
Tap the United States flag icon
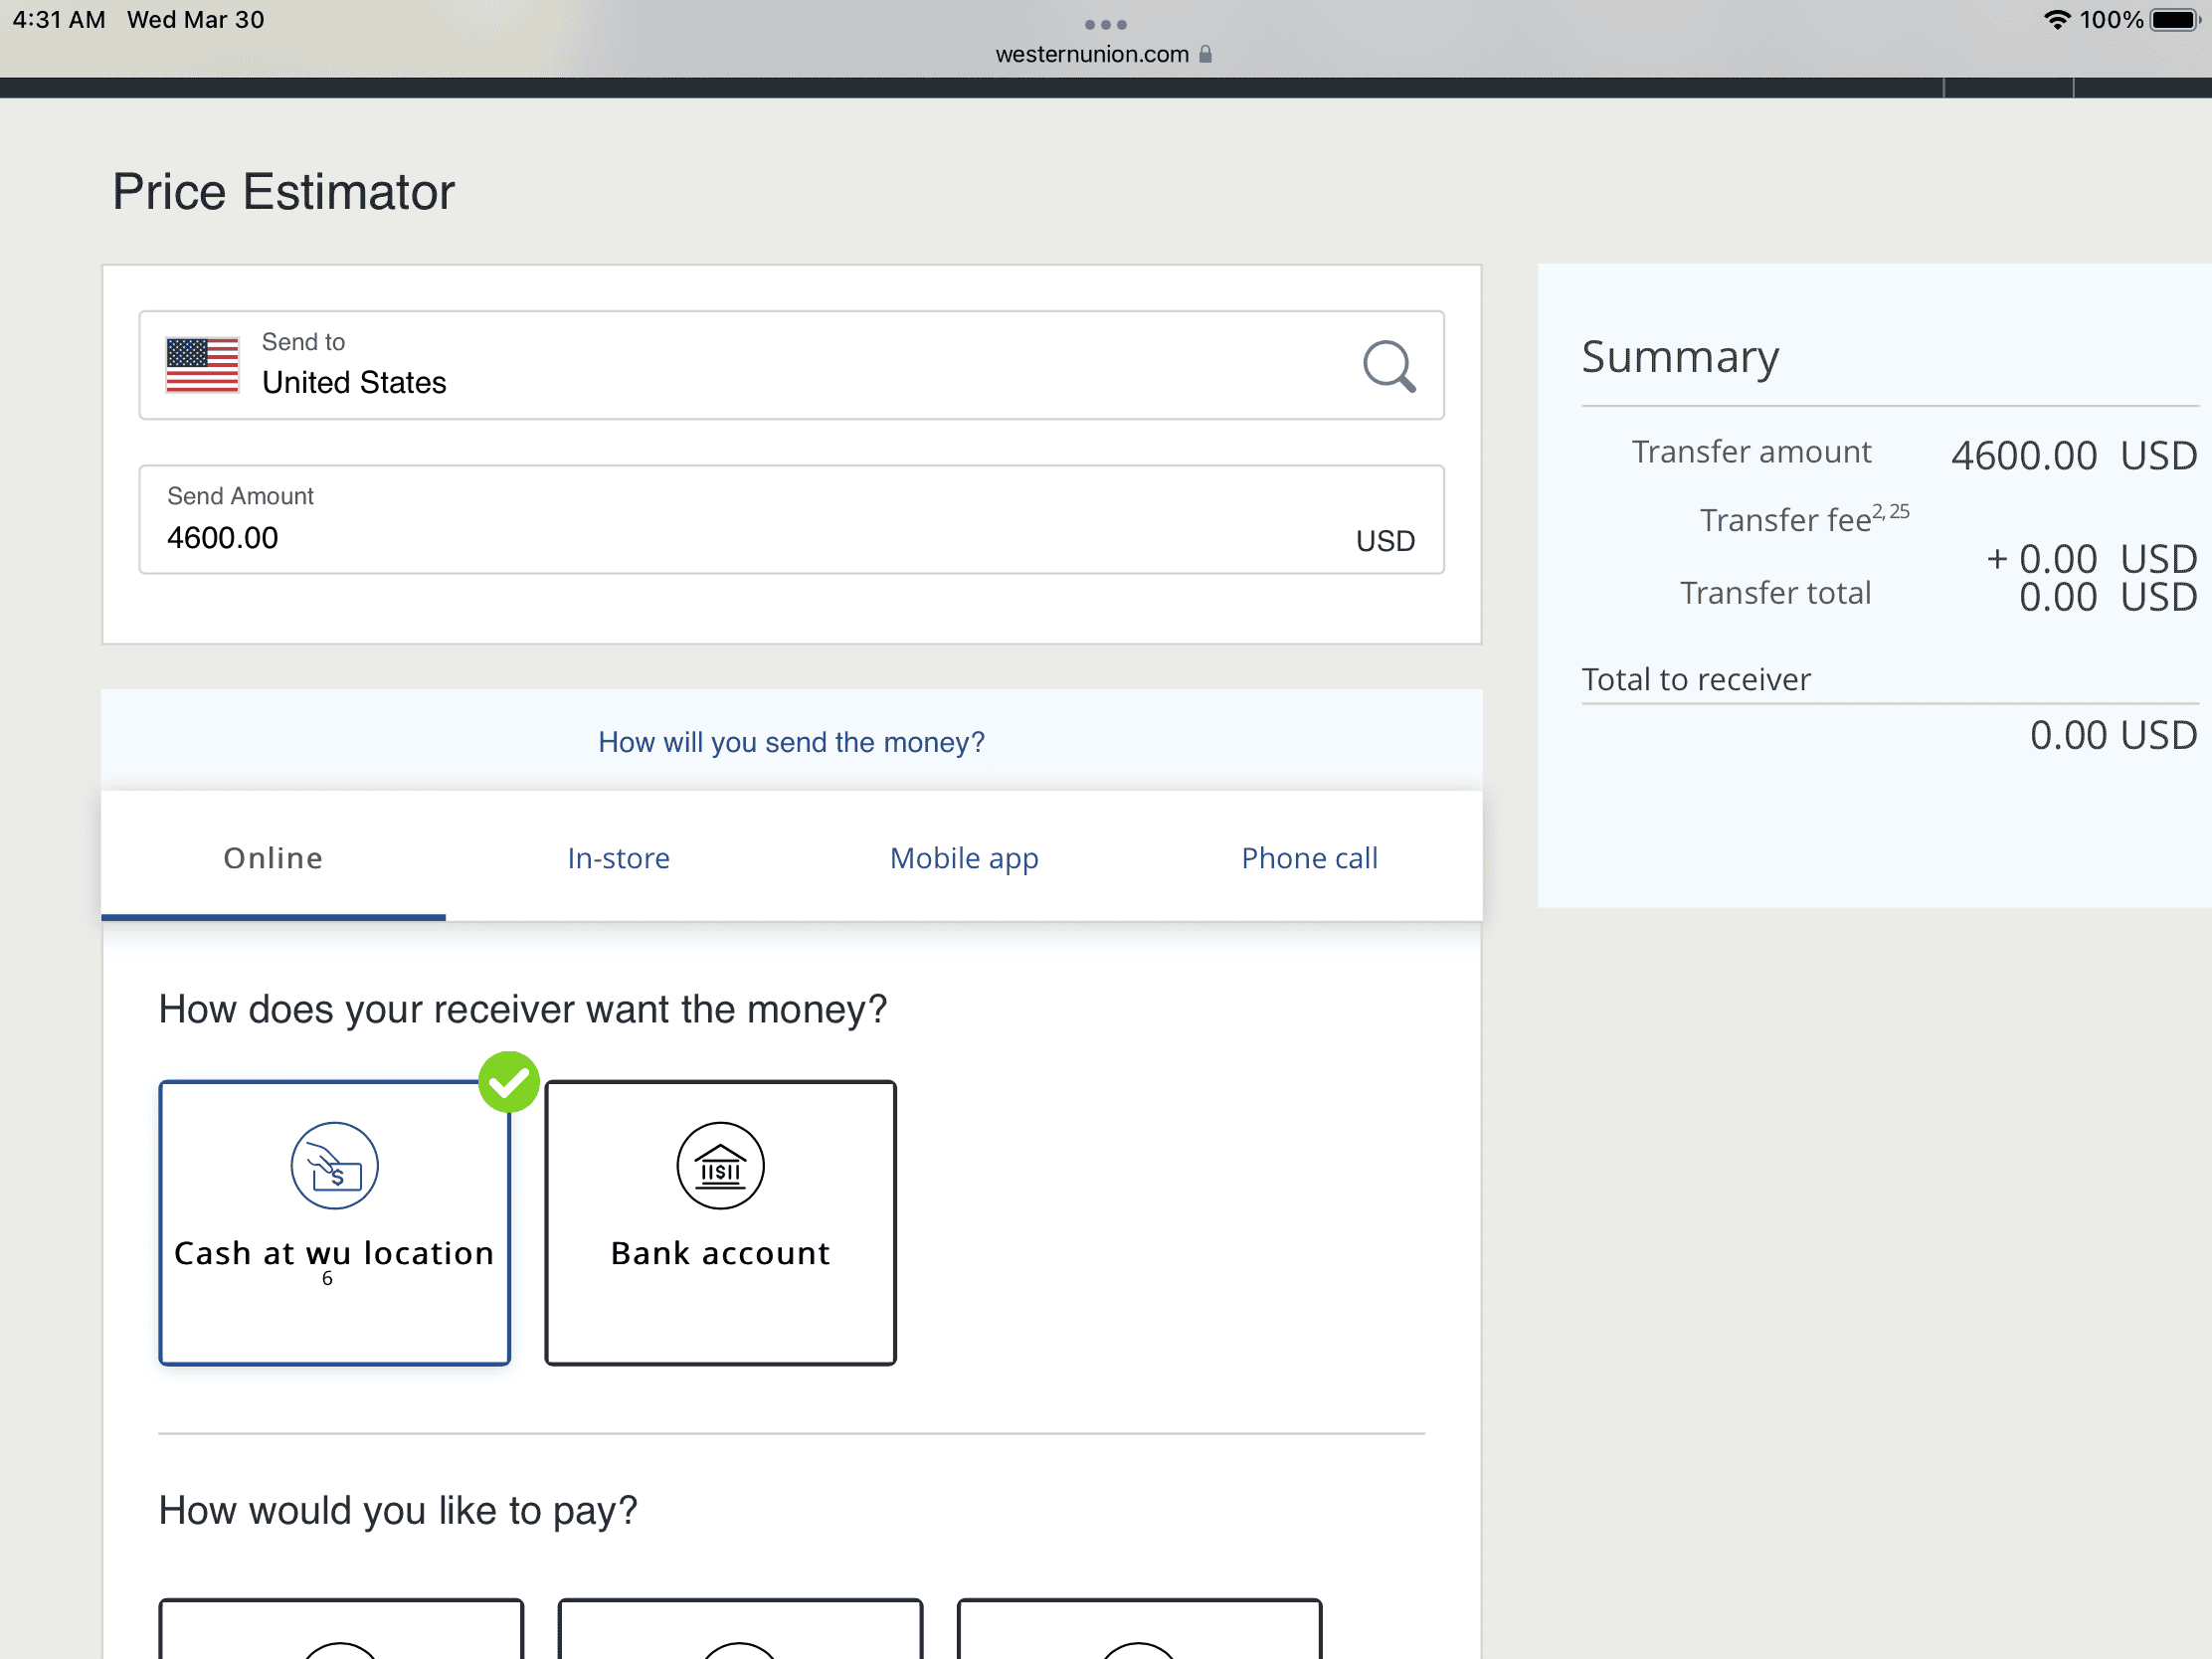click(202, 365)
